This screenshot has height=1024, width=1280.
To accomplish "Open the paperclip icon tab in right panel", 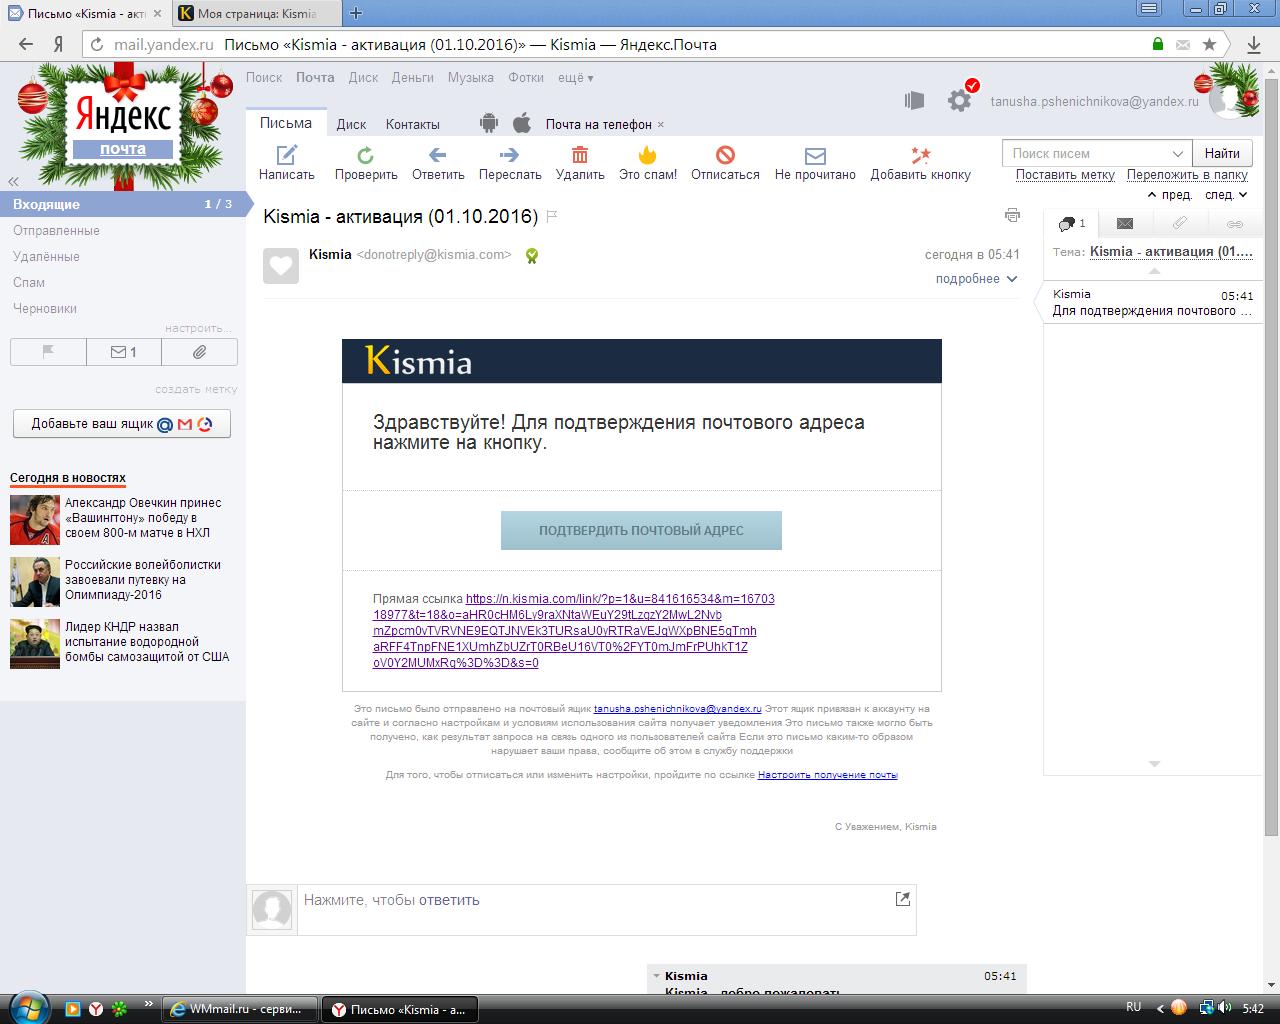I will pos(1180,223).
